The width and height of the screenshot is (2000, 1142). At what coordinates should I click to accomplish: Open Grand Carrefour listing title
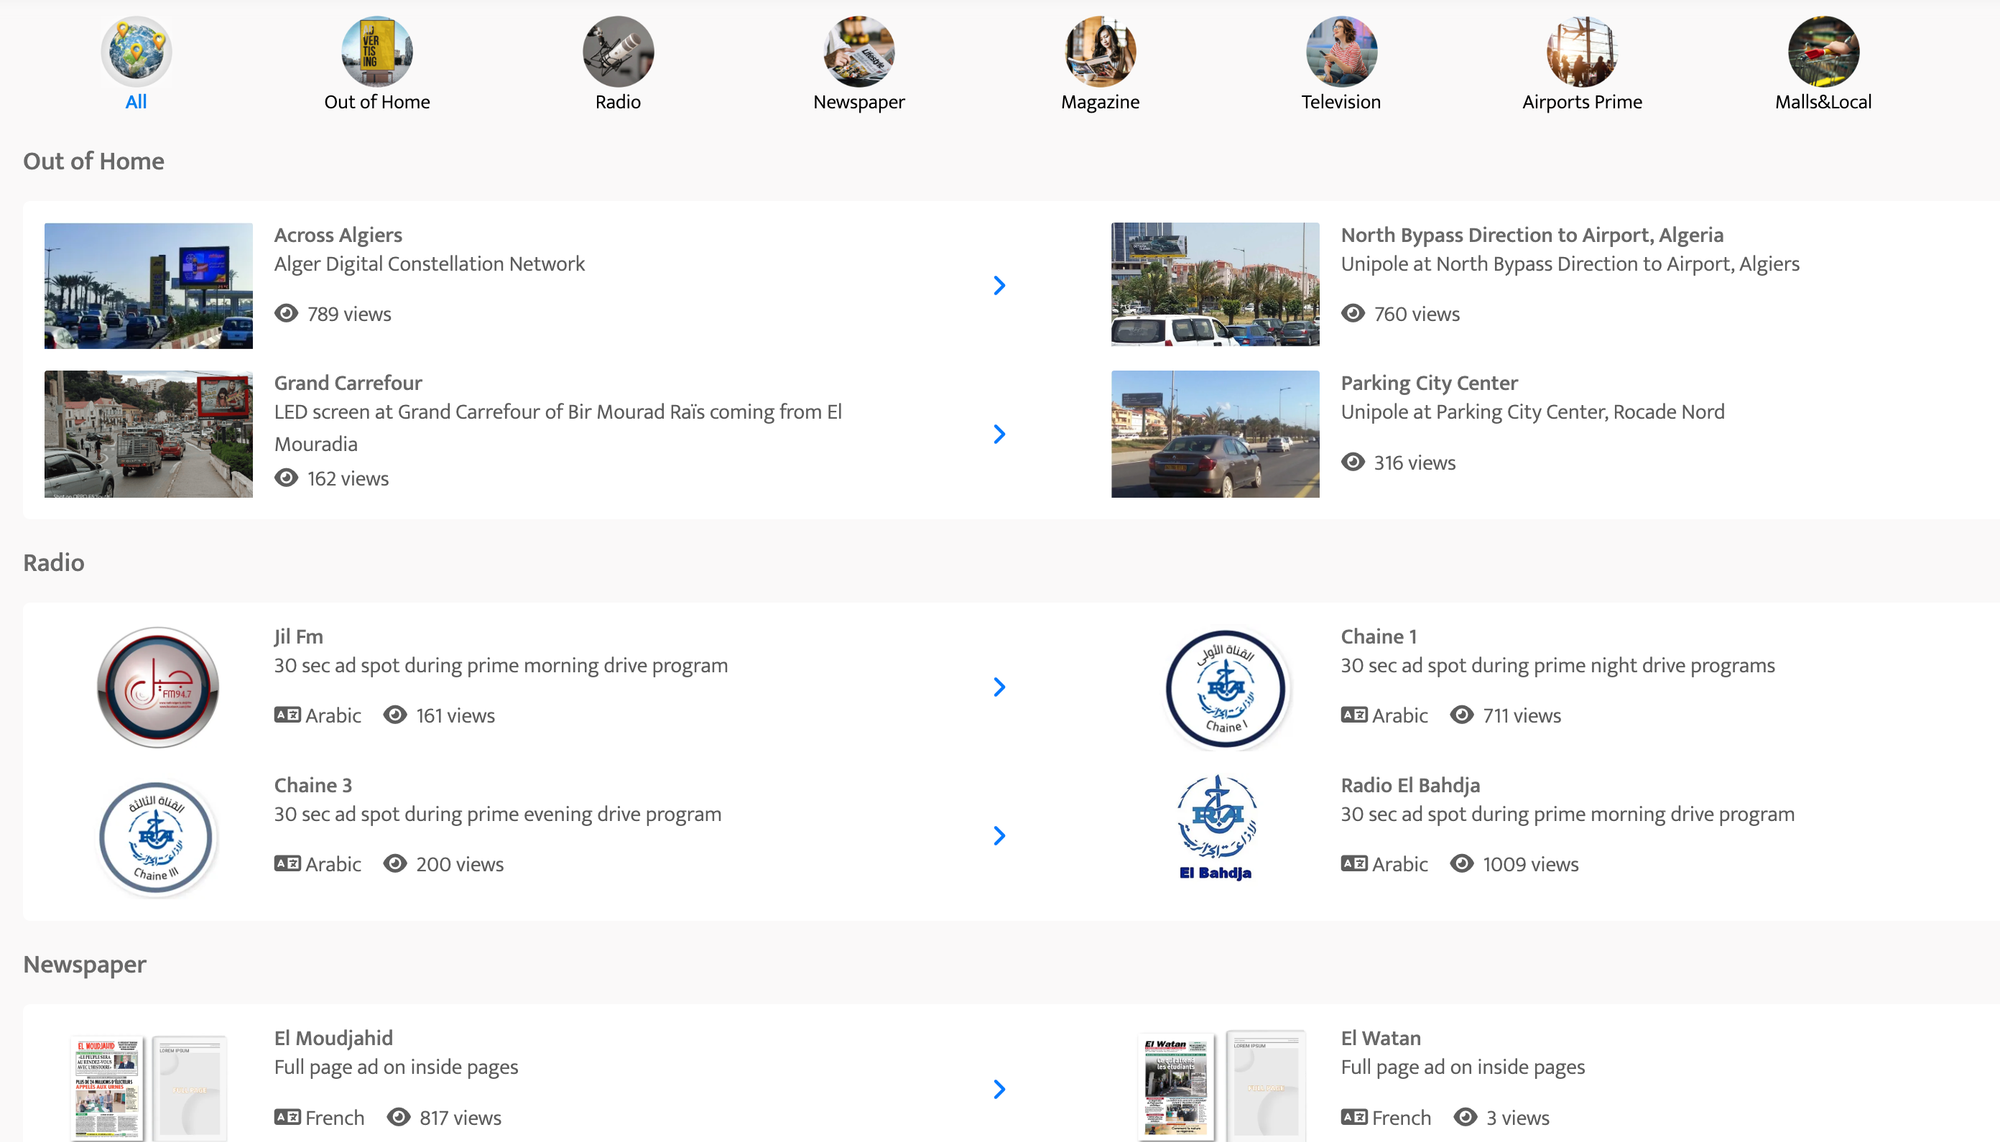click(x=348, y=383)
